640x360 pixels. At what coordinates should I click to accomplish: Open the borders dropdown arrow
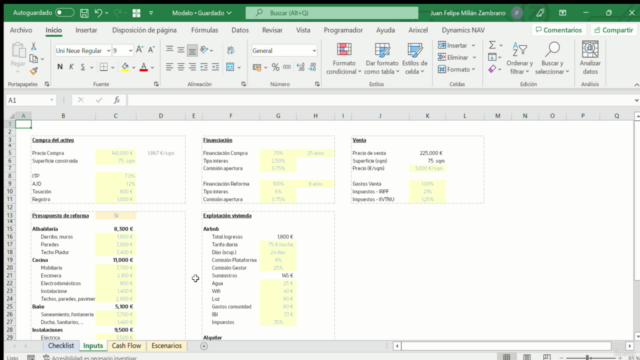pos(113,67)
